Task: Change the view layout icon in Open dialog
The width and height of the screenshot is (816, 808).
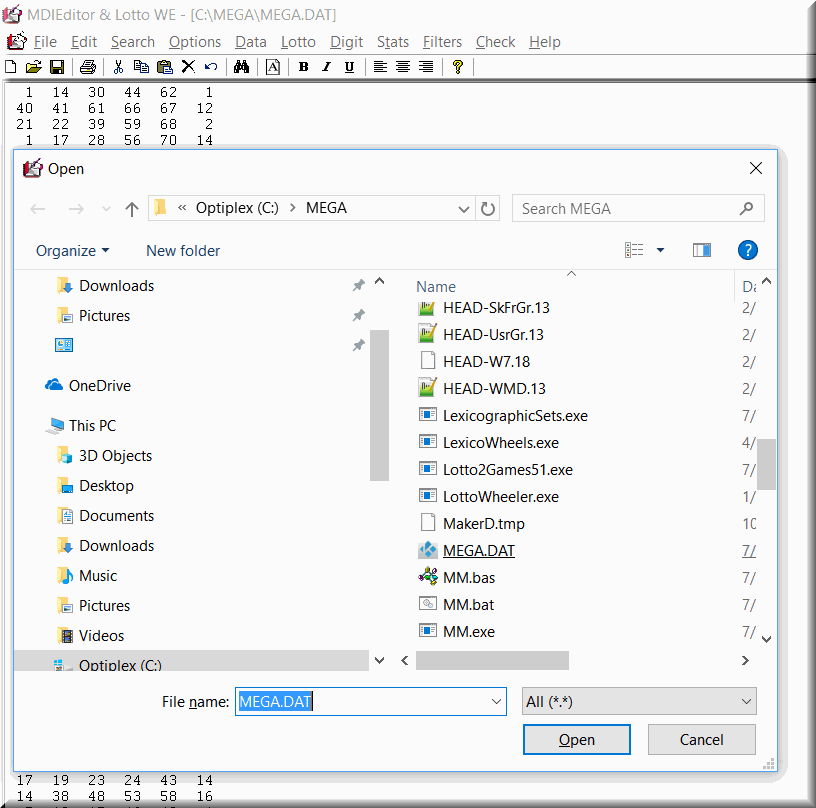Action: pyautogui.click(x=633, y=250)
